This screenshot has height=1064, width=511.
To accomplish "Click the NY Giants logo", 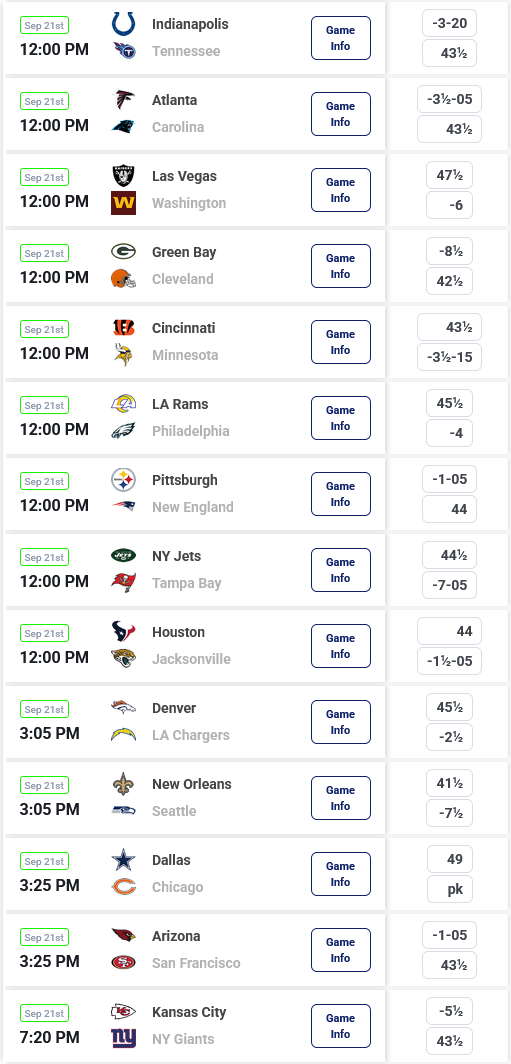I will click(x=124, y=1038).
